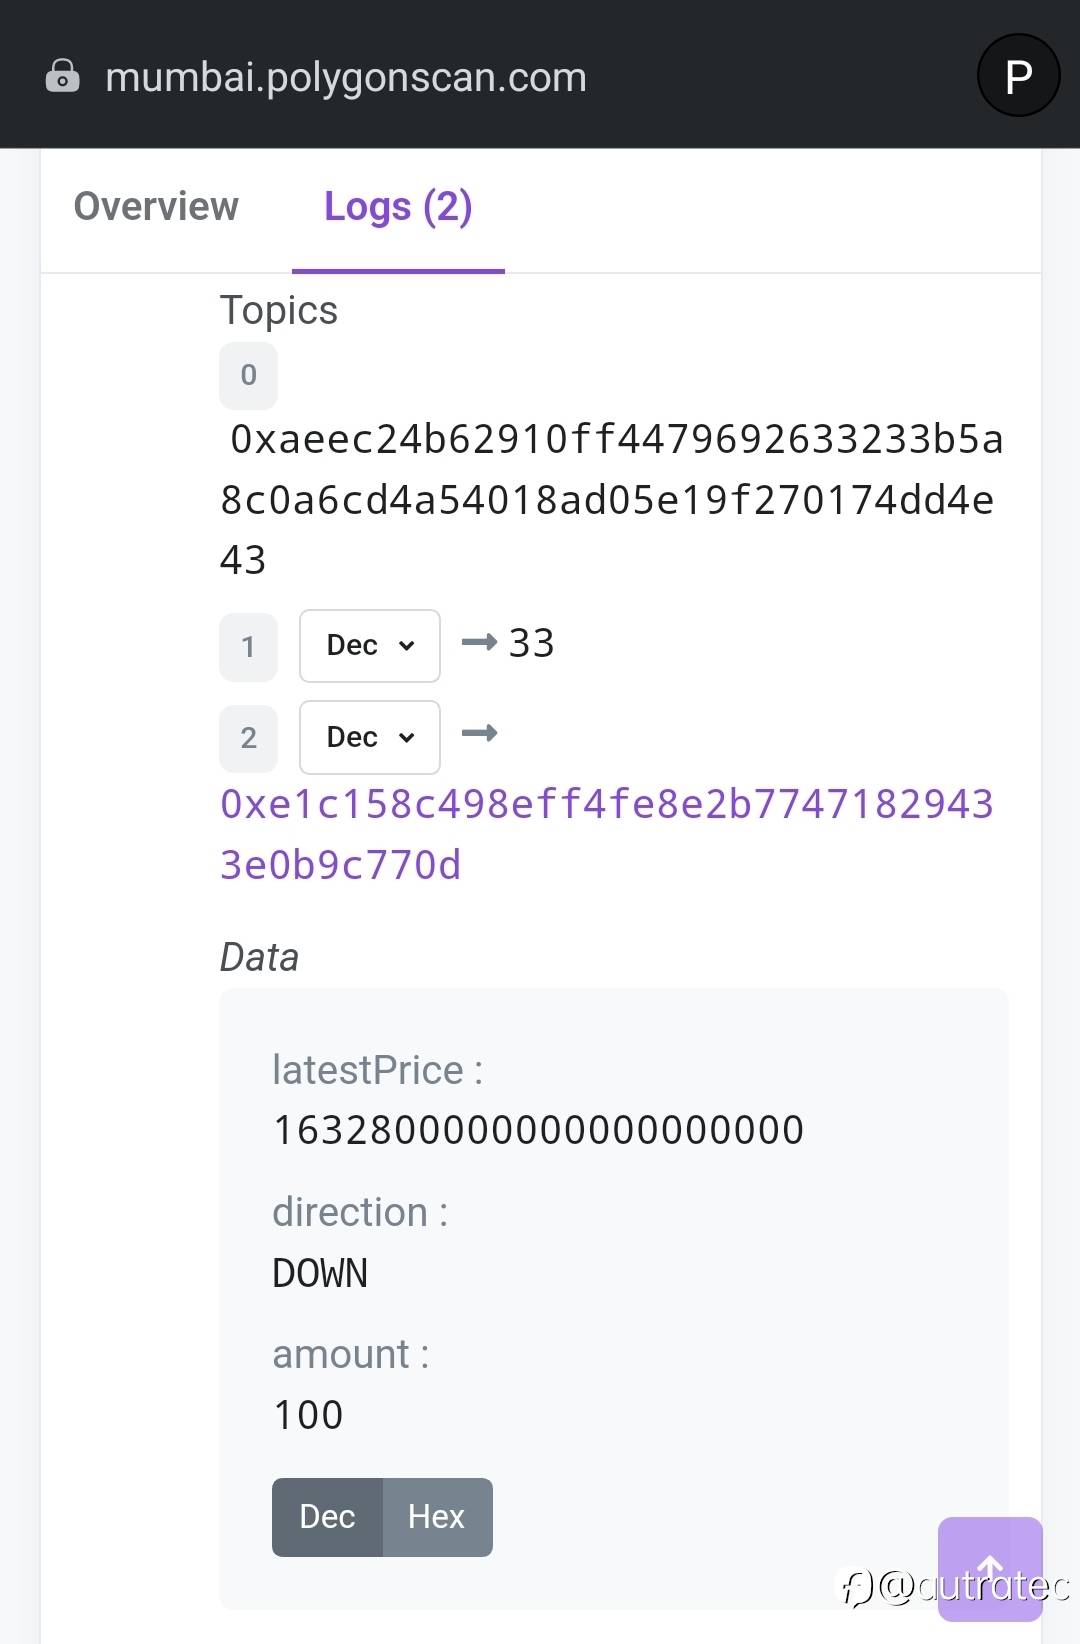This screenshot has width=1080, height=1644.
Task: Tap the mumbai.polygonscan.com URL bar
Action: 346,77
